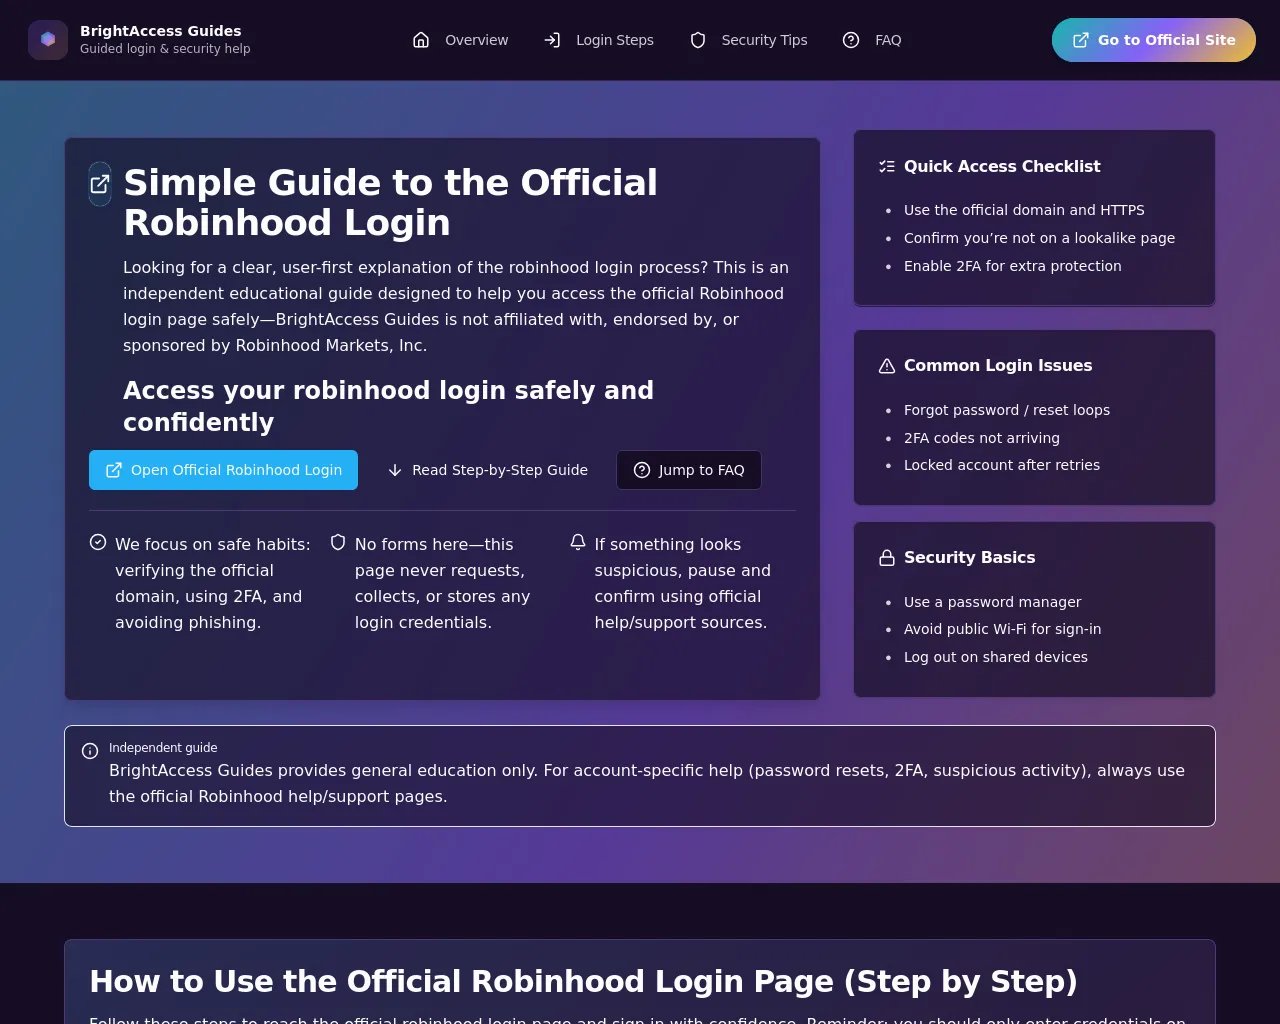Click 'Use a password manager' list item
The image size is (1280, 1024).
pos(992,602)
